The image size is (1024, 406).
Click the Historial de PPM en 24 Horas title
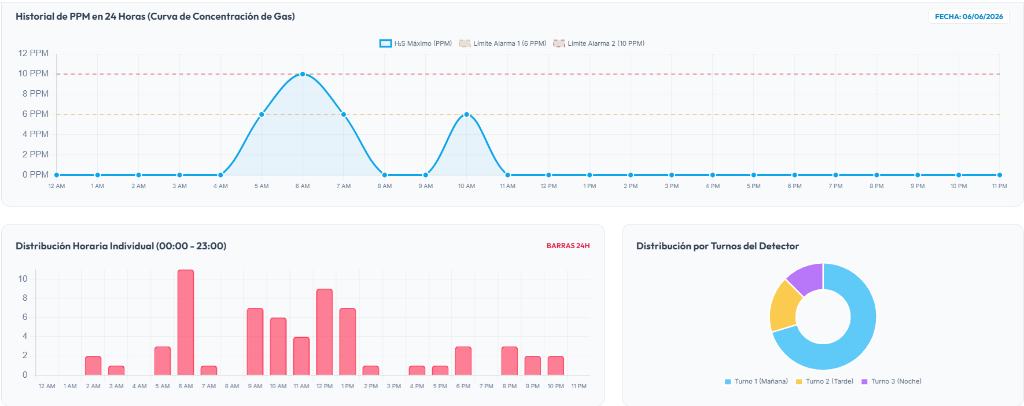coord(155,17)
